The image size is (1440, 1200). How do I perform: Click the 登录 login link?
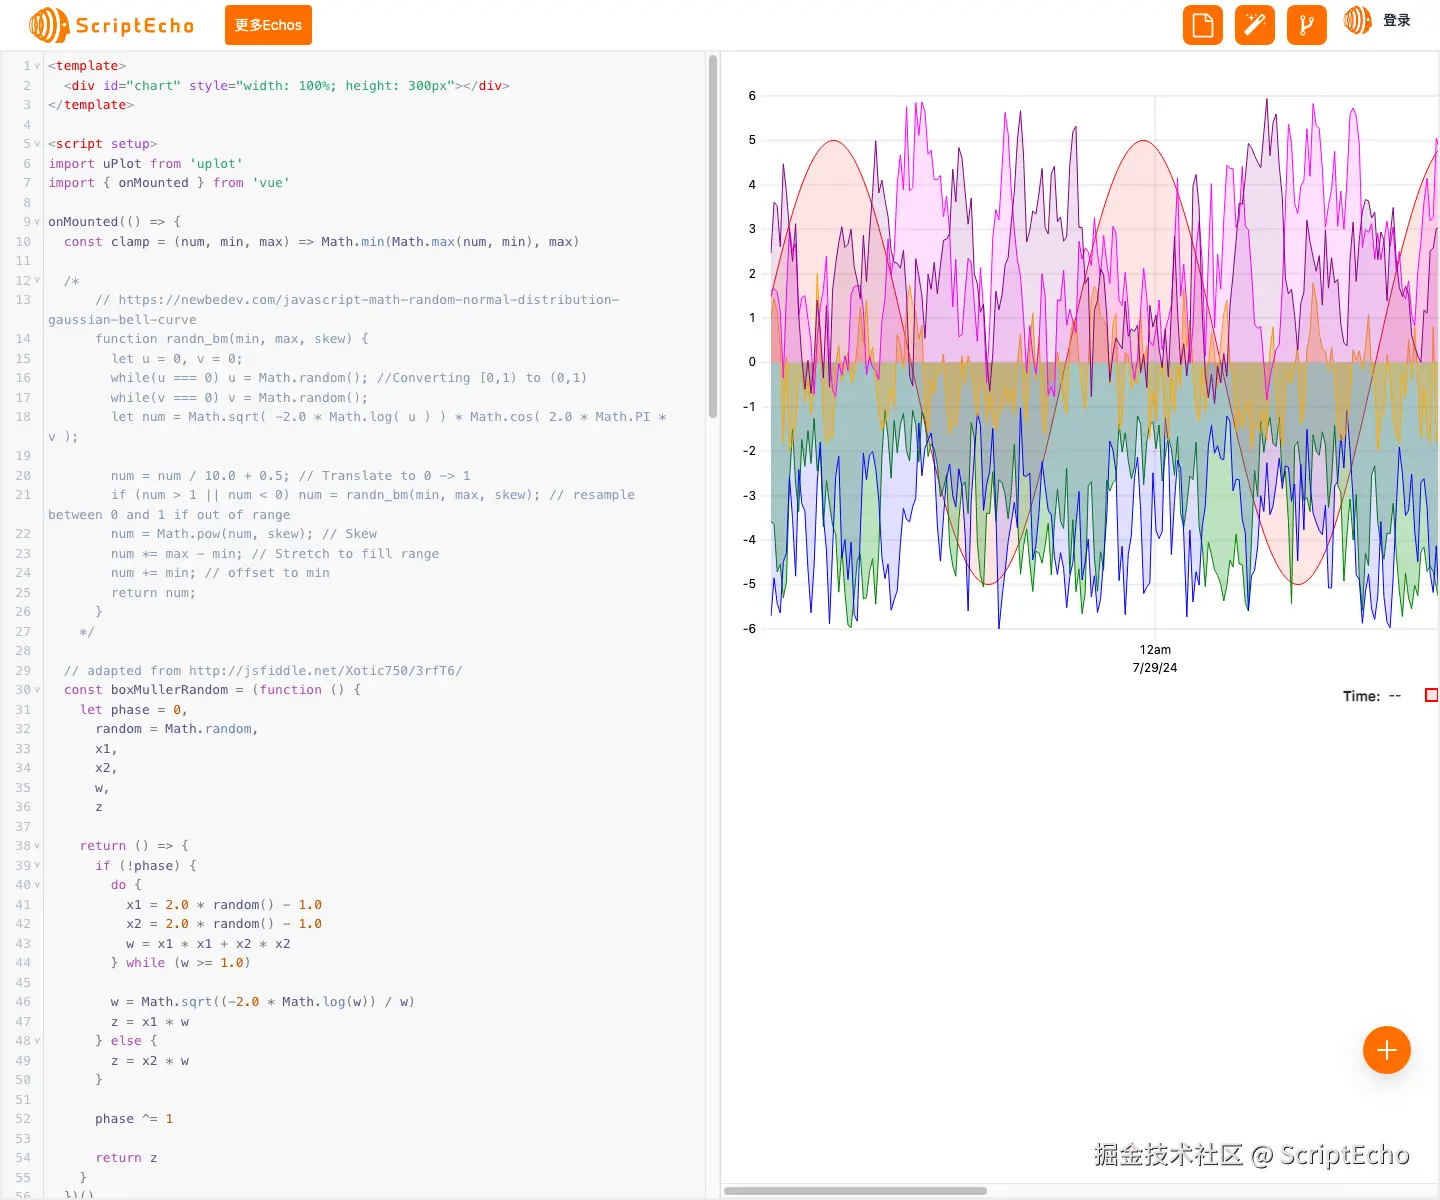[1397, 20]
